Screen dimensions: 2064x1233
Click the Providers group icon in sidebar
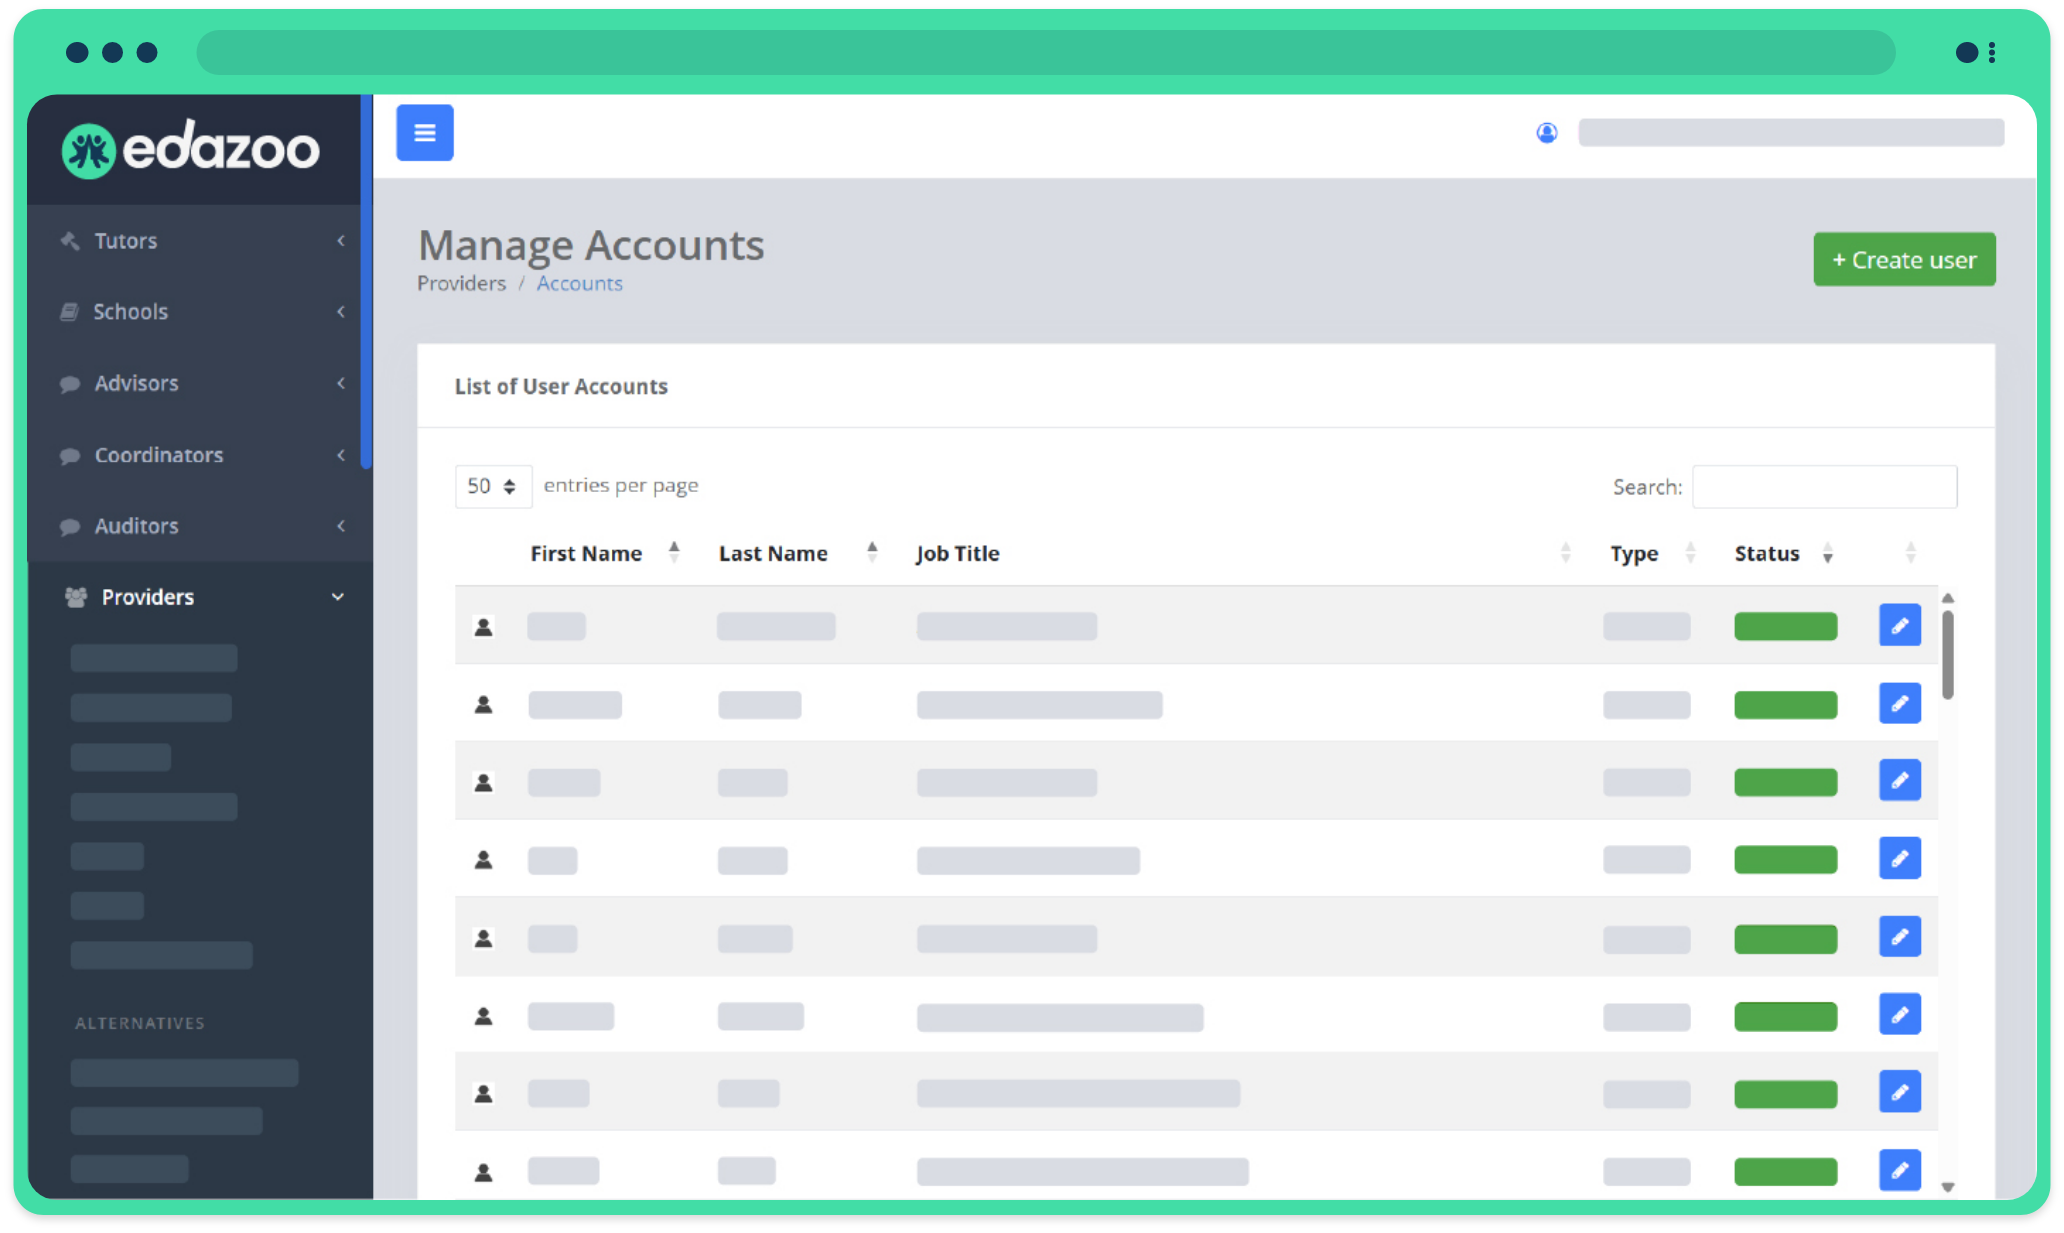pos(76,597)
